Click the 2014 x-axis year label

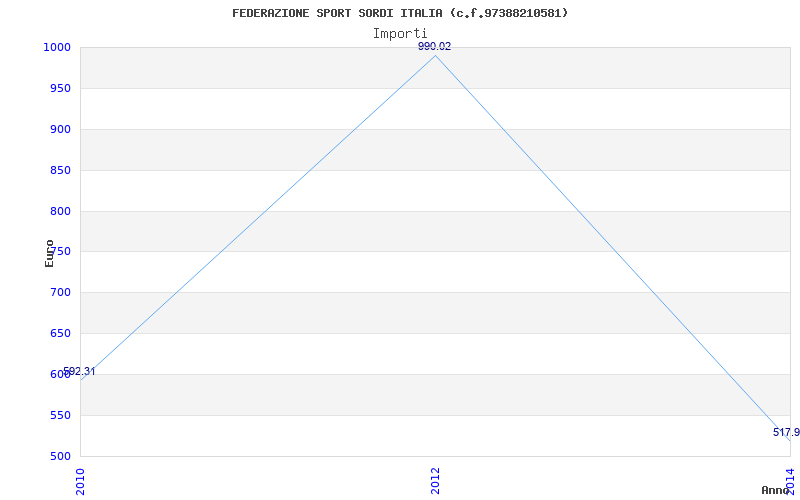790,481
